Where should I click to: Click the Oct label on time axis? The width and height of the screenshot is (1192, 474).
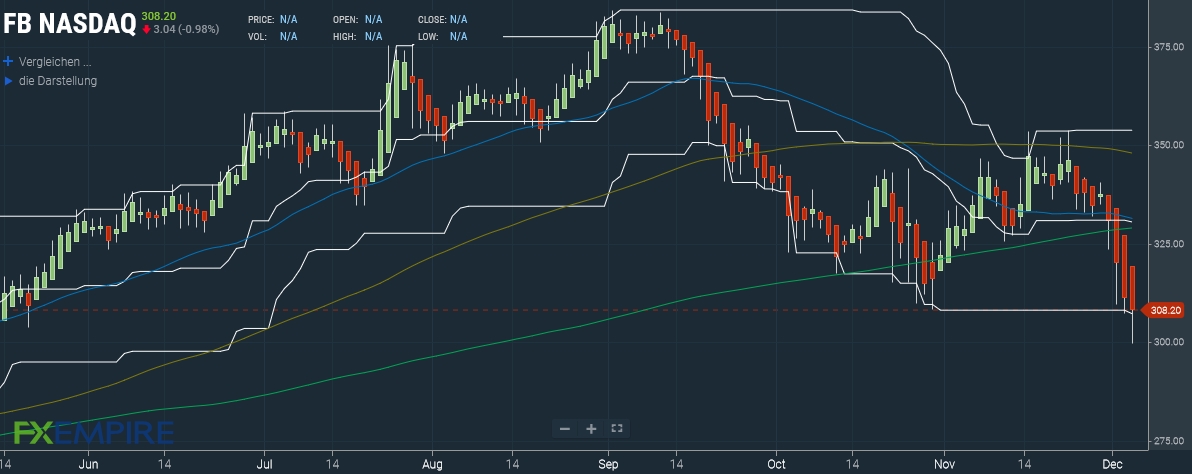click(x=776, y=463)
